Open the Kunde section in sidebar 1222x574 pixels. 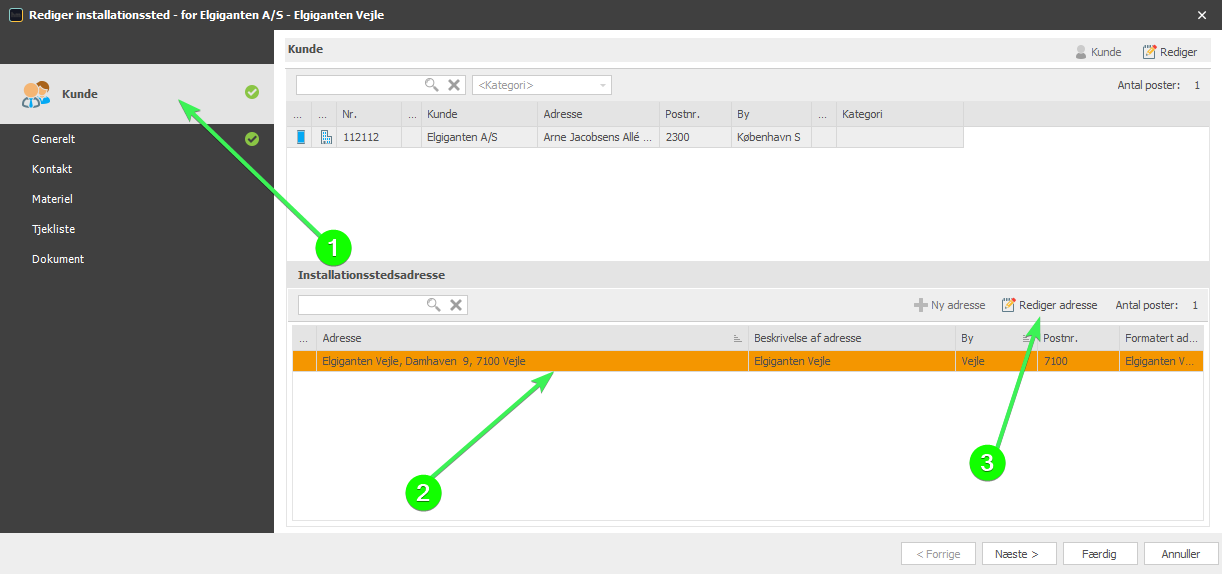137,93
